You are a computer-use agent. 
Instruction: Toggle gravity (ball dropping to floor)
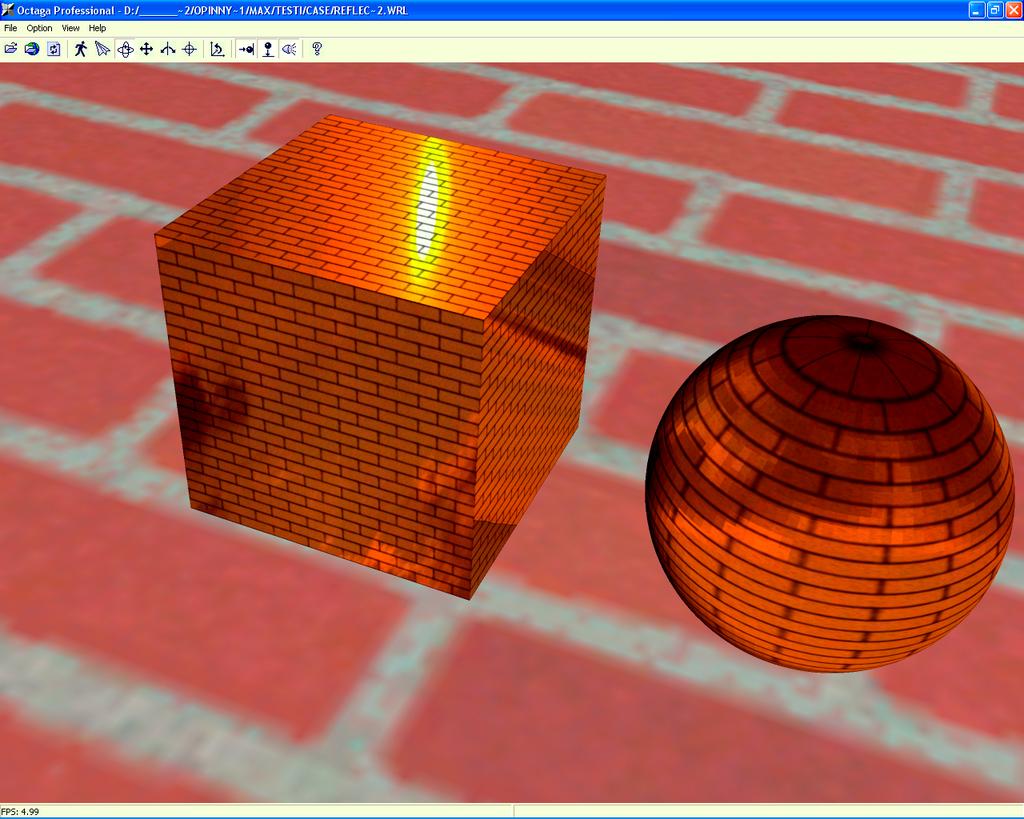[268, 49]
